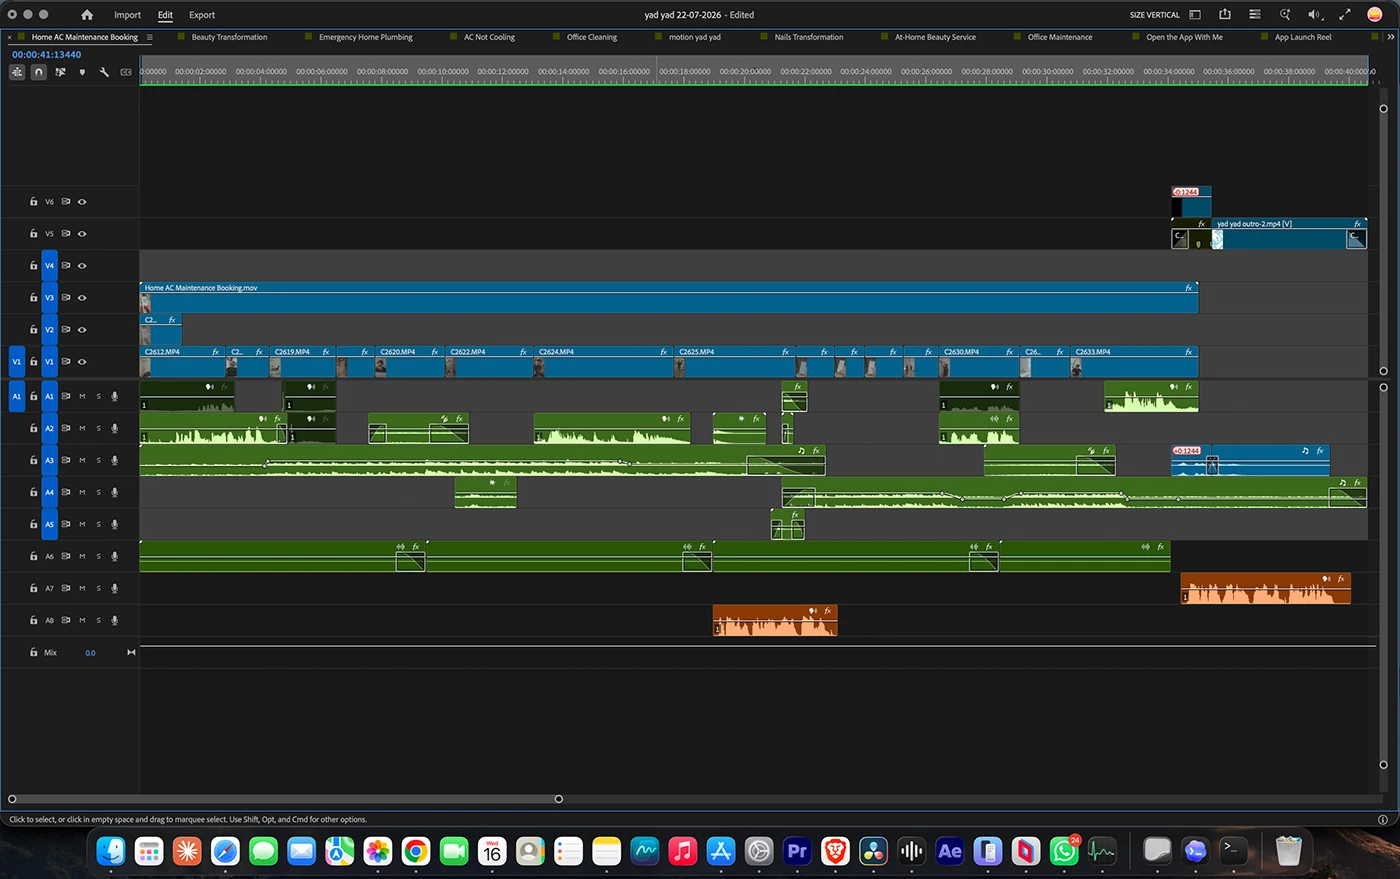
Task: Open the progress dashboard list icon
Action: pos(1255,15)
